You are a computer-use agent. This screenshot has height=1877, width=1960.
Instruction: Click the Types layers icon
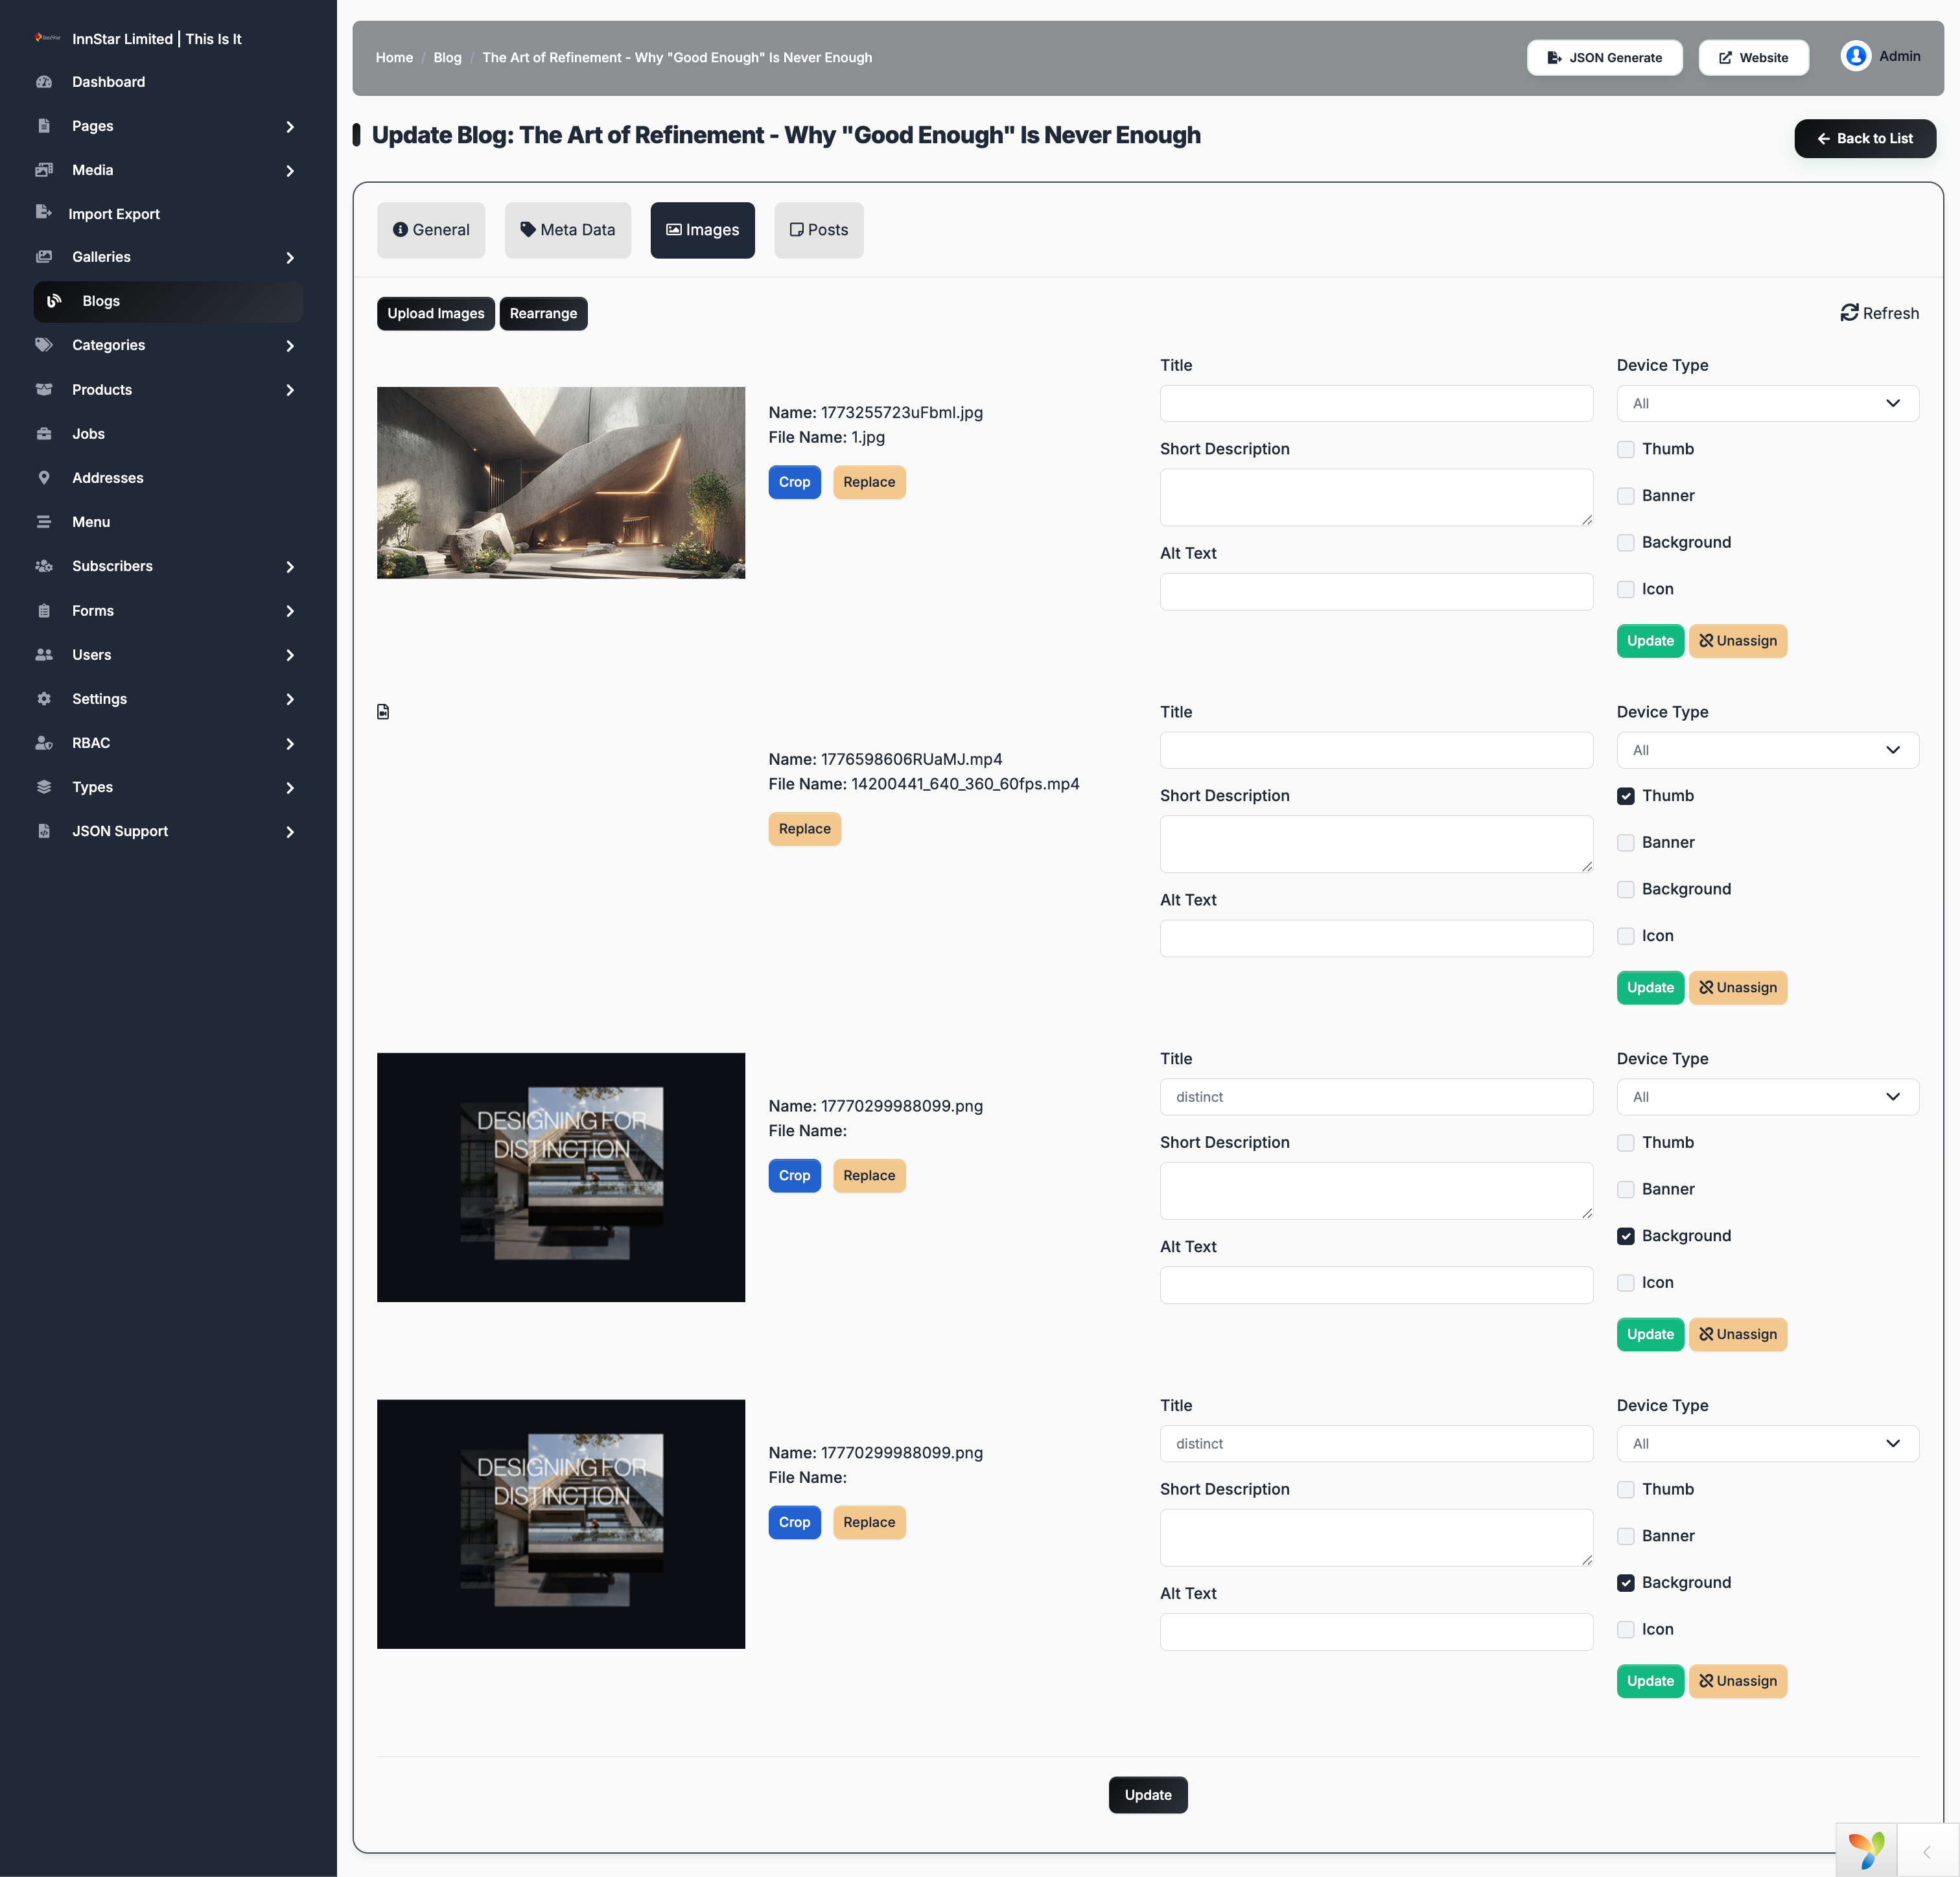[x=44, y=787]
